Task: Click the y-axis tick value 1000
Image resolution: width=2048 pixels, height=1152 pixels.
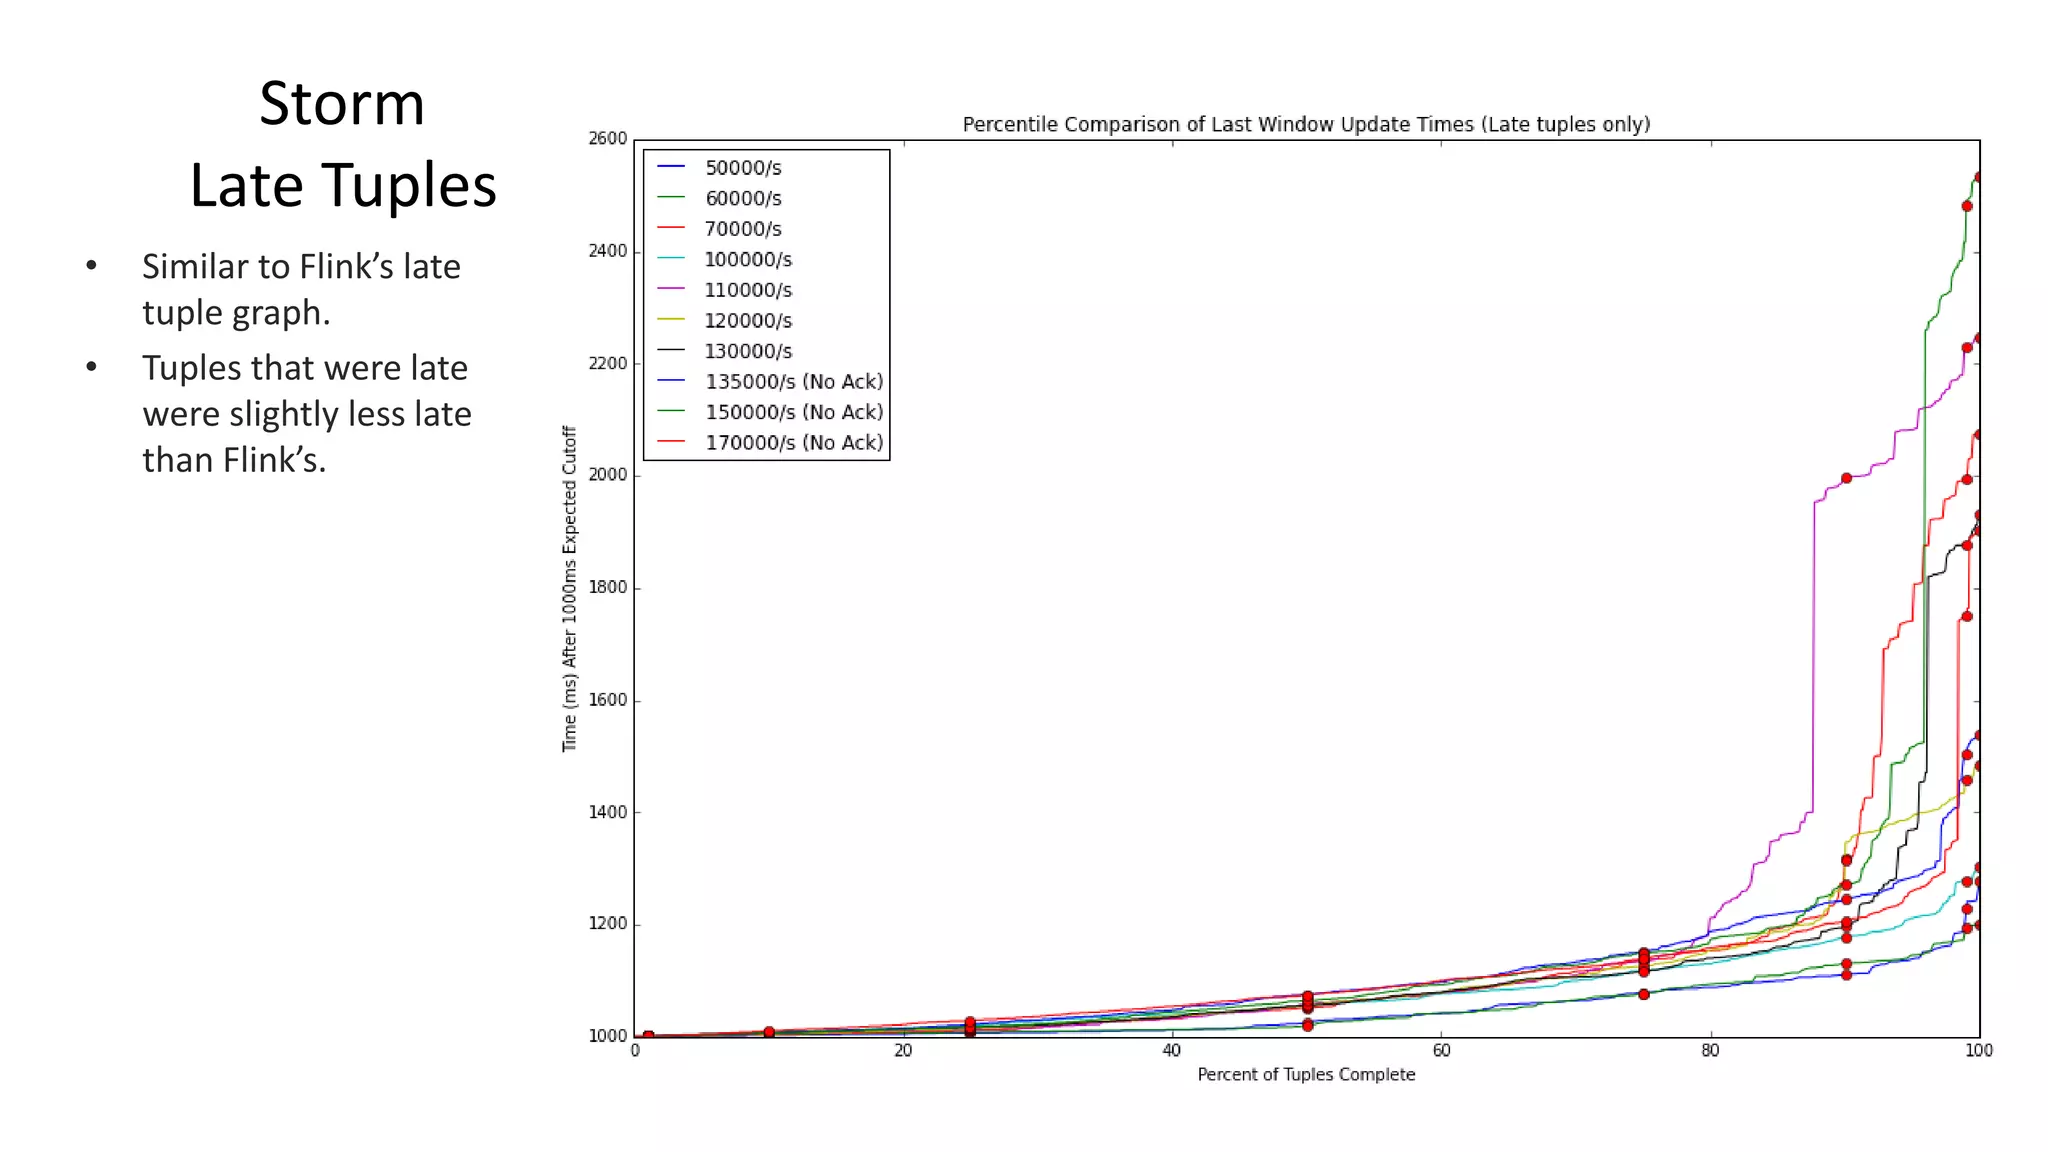Action: [x=608, y=1036]
